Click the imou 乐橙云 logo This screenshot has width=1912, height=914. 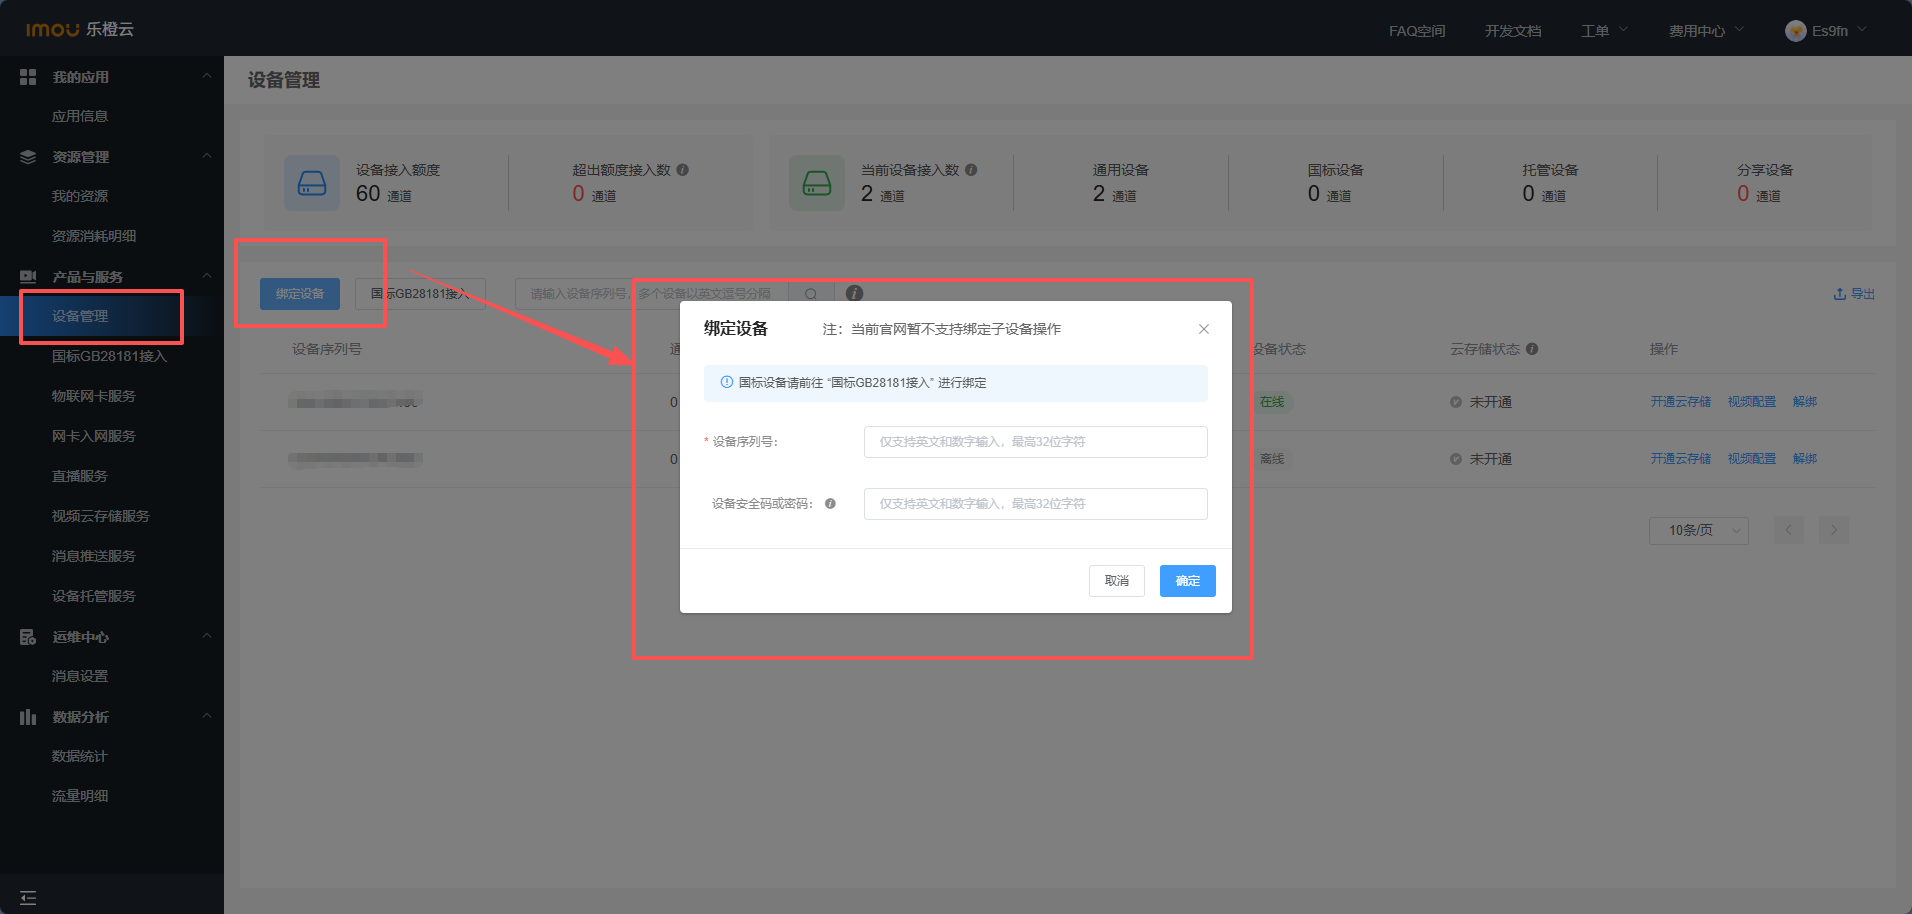80,30
